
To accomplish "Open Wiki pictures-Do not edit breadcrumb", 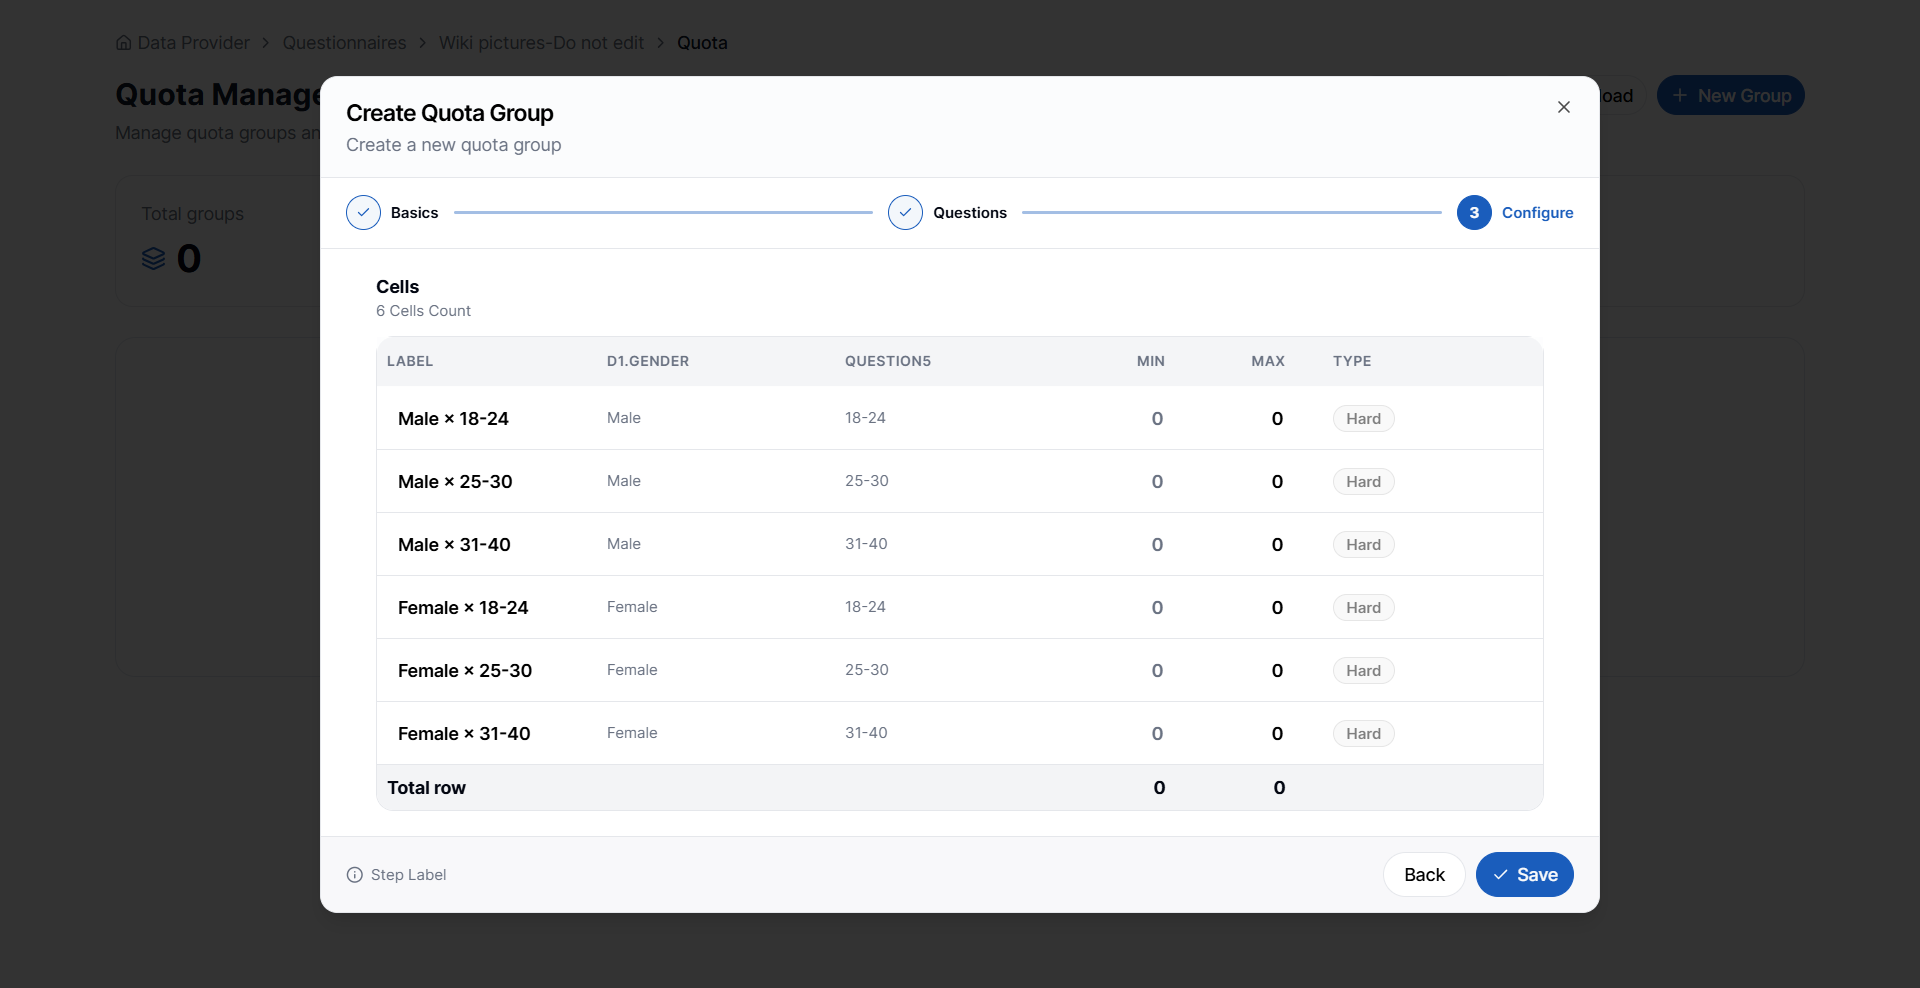I will pyautogui.click(x=541, y=43).
